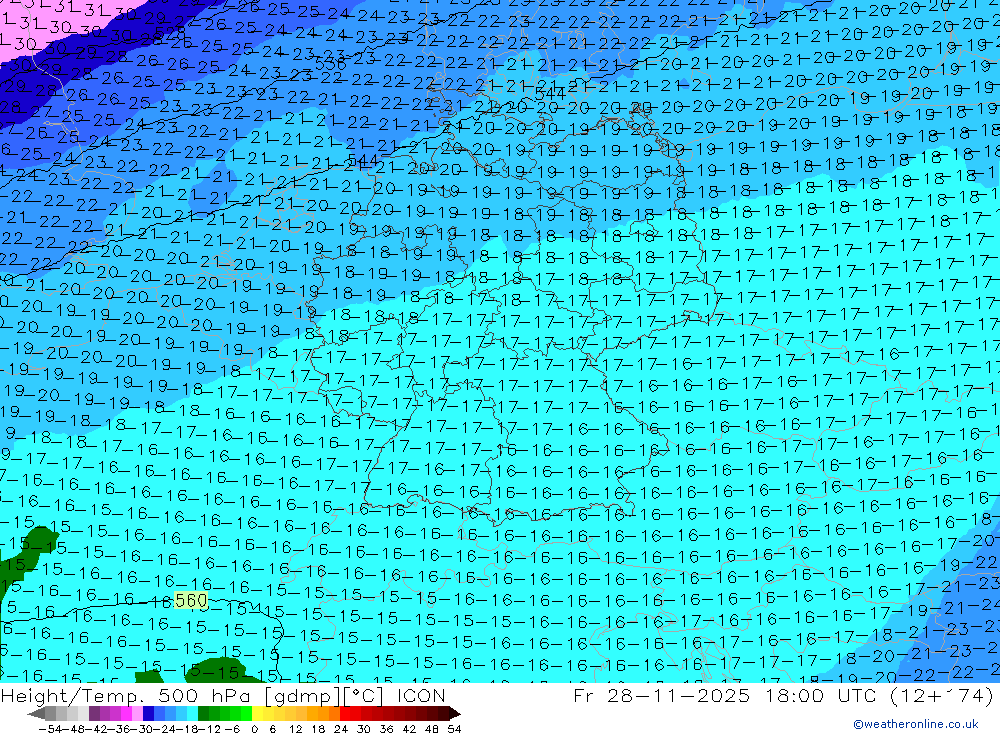This screenshot has width=1000, height=733.
Task: Click the left gray arrow end of legend
Action: 36,714
